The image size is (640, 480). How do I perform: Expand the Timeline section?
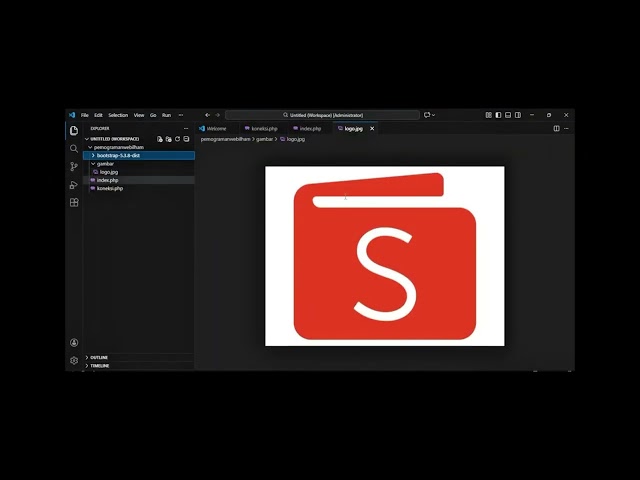pyautogui.click(x=139, y=366)
